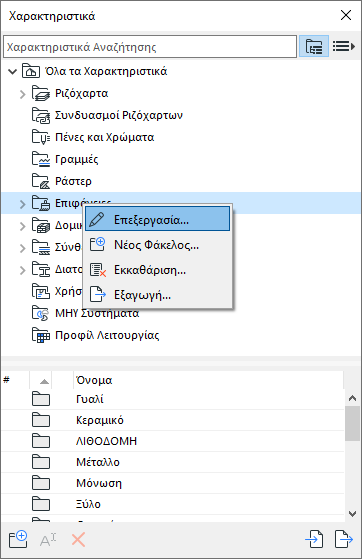The image size is (362, 559).
Task: Close the Χαρακτηριστικά panel
Action: (346, 15)
